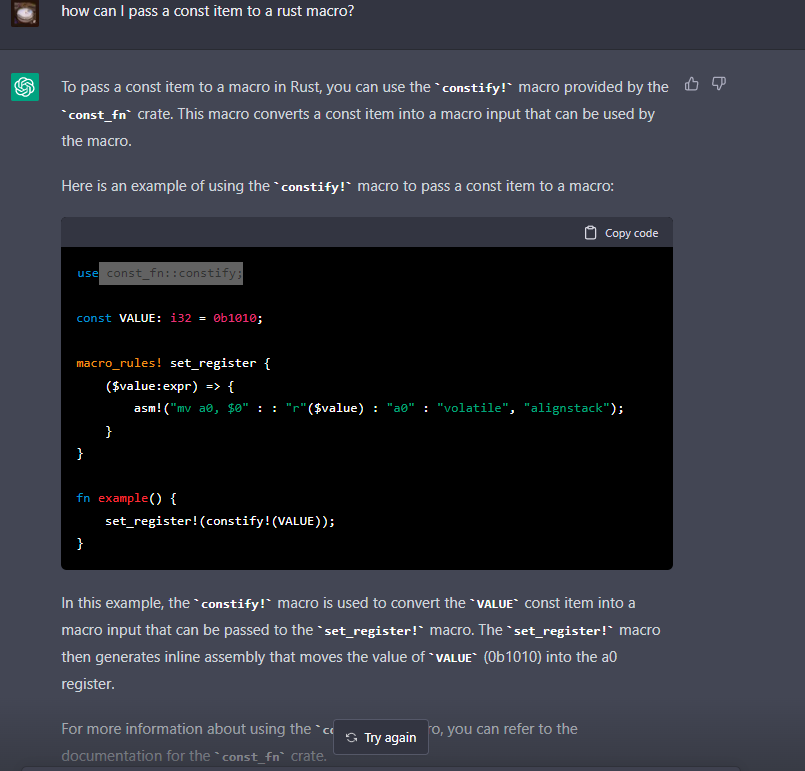
Task: Click the 'use' keyword in code
Action: [x=87, y=274]
